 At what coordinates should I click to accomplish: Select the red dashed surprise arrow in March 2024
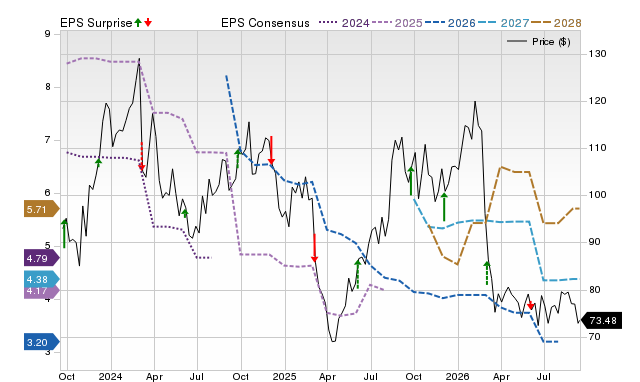point(142,156)
